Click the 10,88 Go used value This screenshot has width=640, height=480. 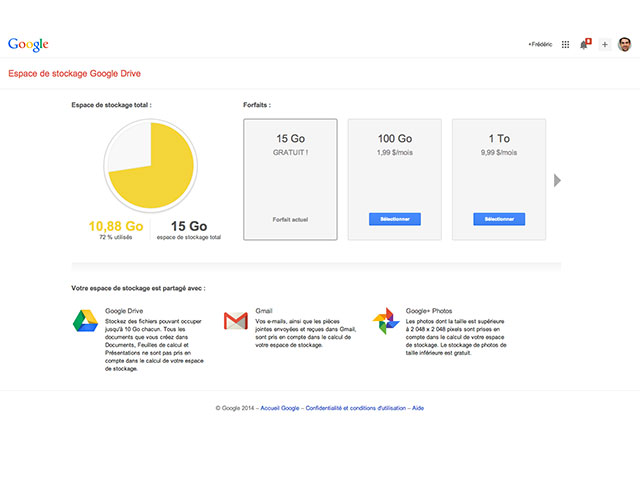tap(116, 226)
